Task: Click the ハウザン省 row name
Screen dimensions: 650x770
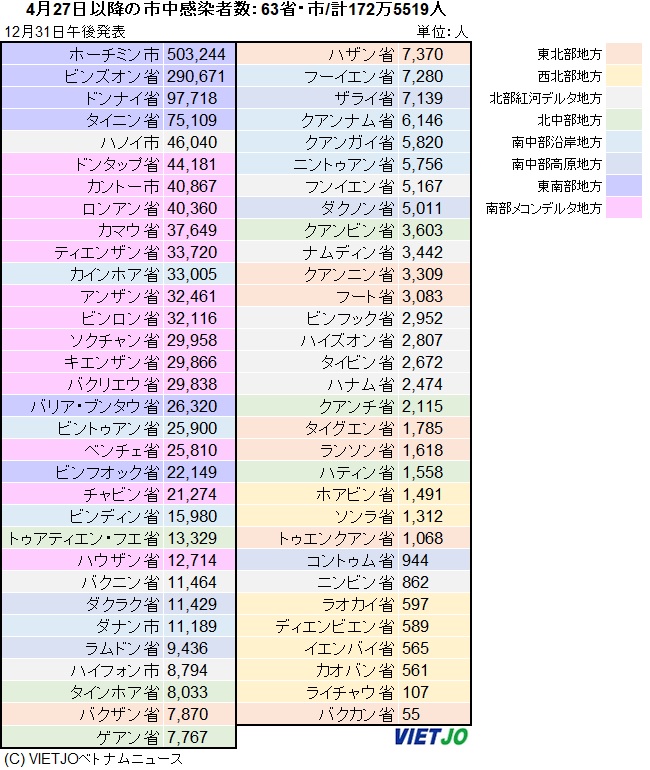Action: click(x=118, y=560)
